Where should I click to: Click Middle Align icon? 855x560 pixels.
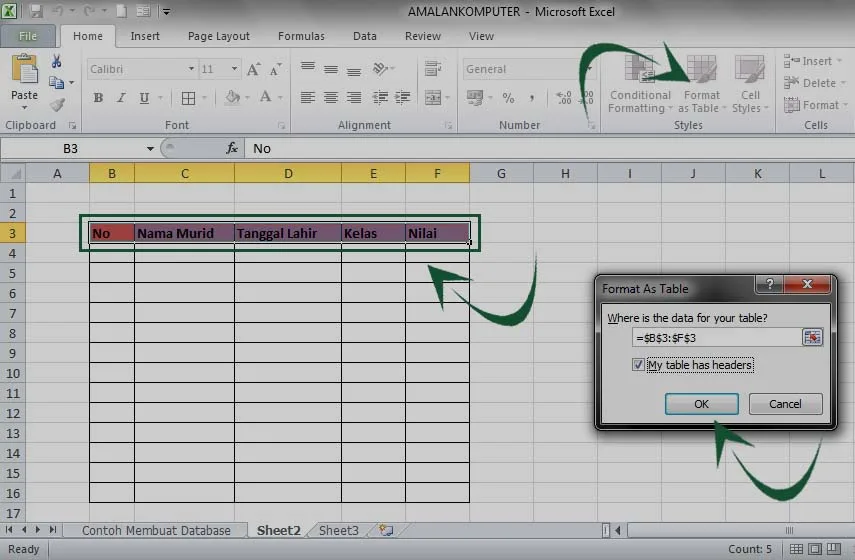(x=330, y=69)
